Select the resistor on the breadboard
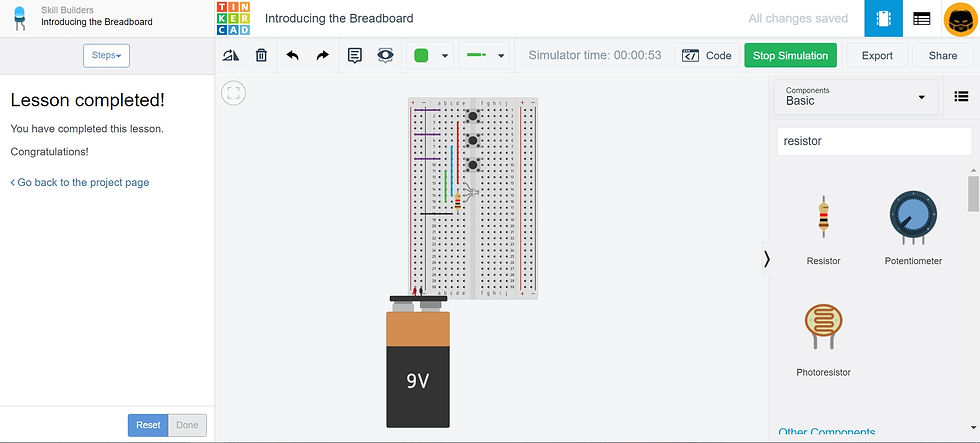This screenshot has height=443, width=980. point(458,201)
